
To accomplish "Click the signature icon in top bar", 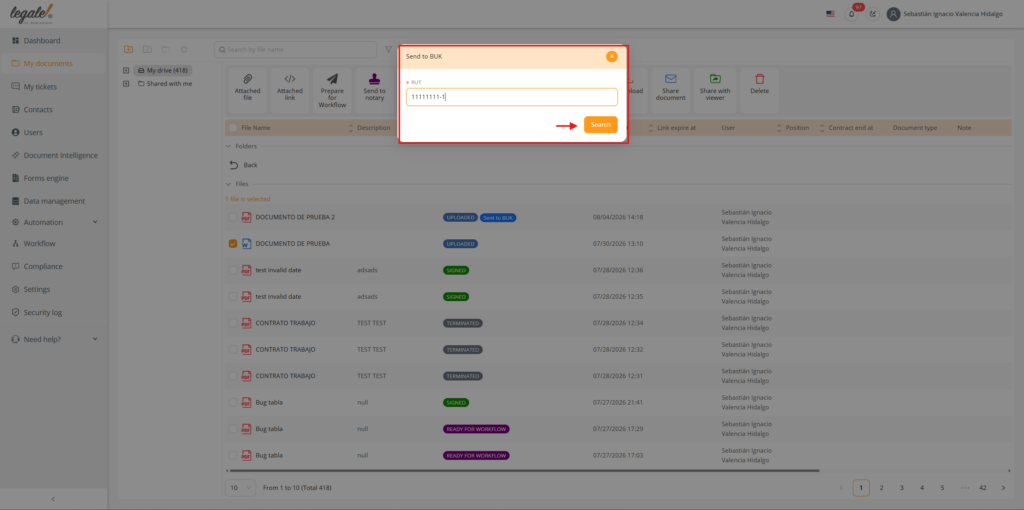I will point(872,14).
